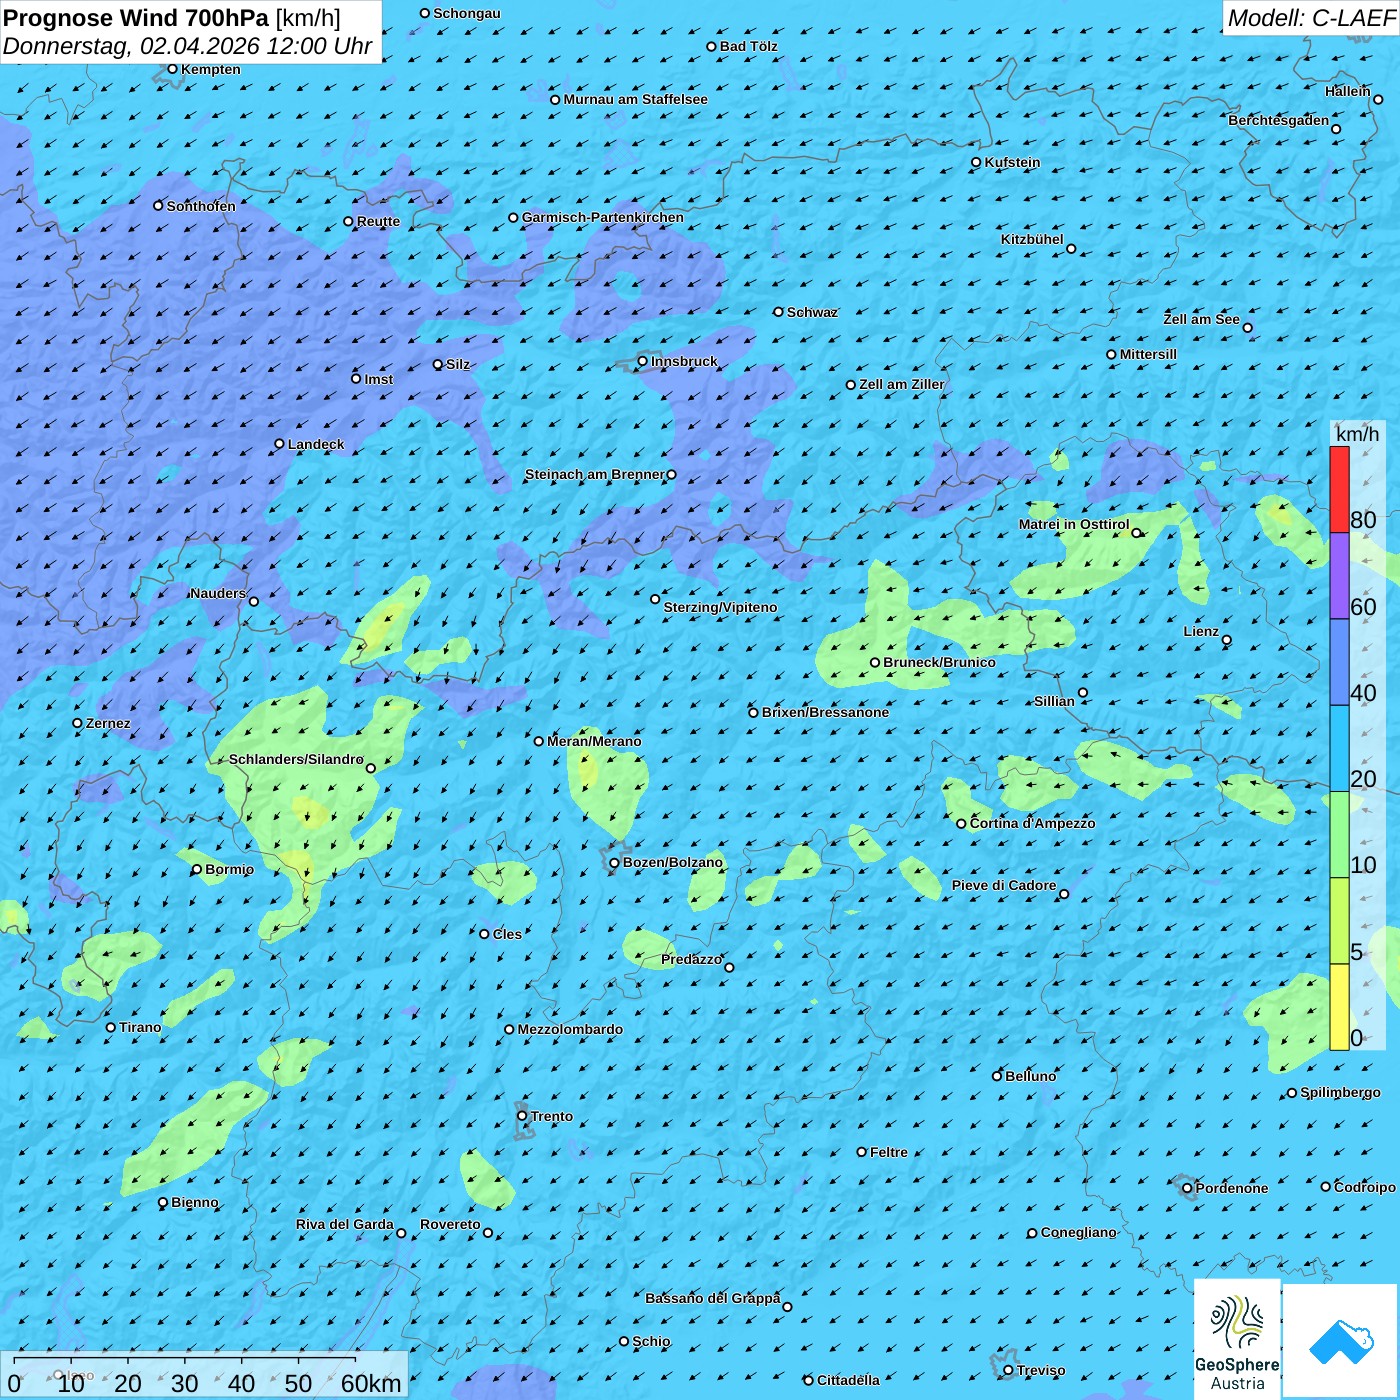Click the Bormio city marker
The width and height of the screenshot is (1400, 1400).
[x=196, y=869]
